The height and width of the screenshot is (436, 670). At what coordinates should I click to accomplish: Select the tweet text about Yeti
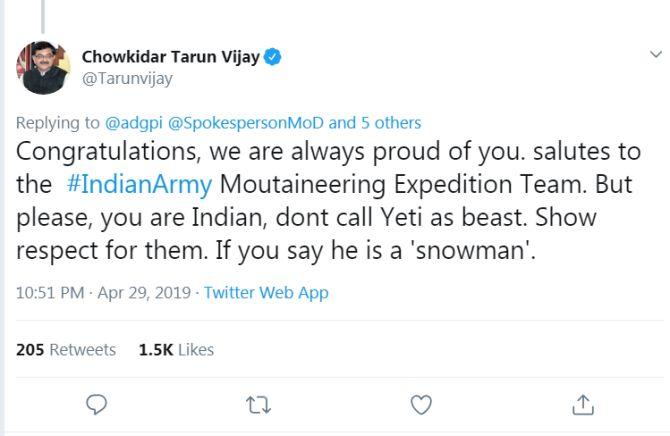click(x=328, y=201)
